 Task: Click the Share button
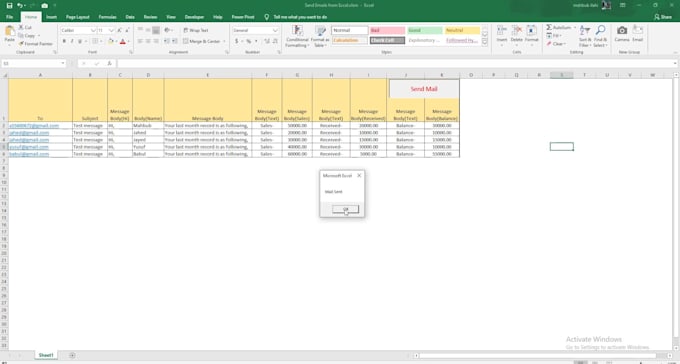coord(663,17)
